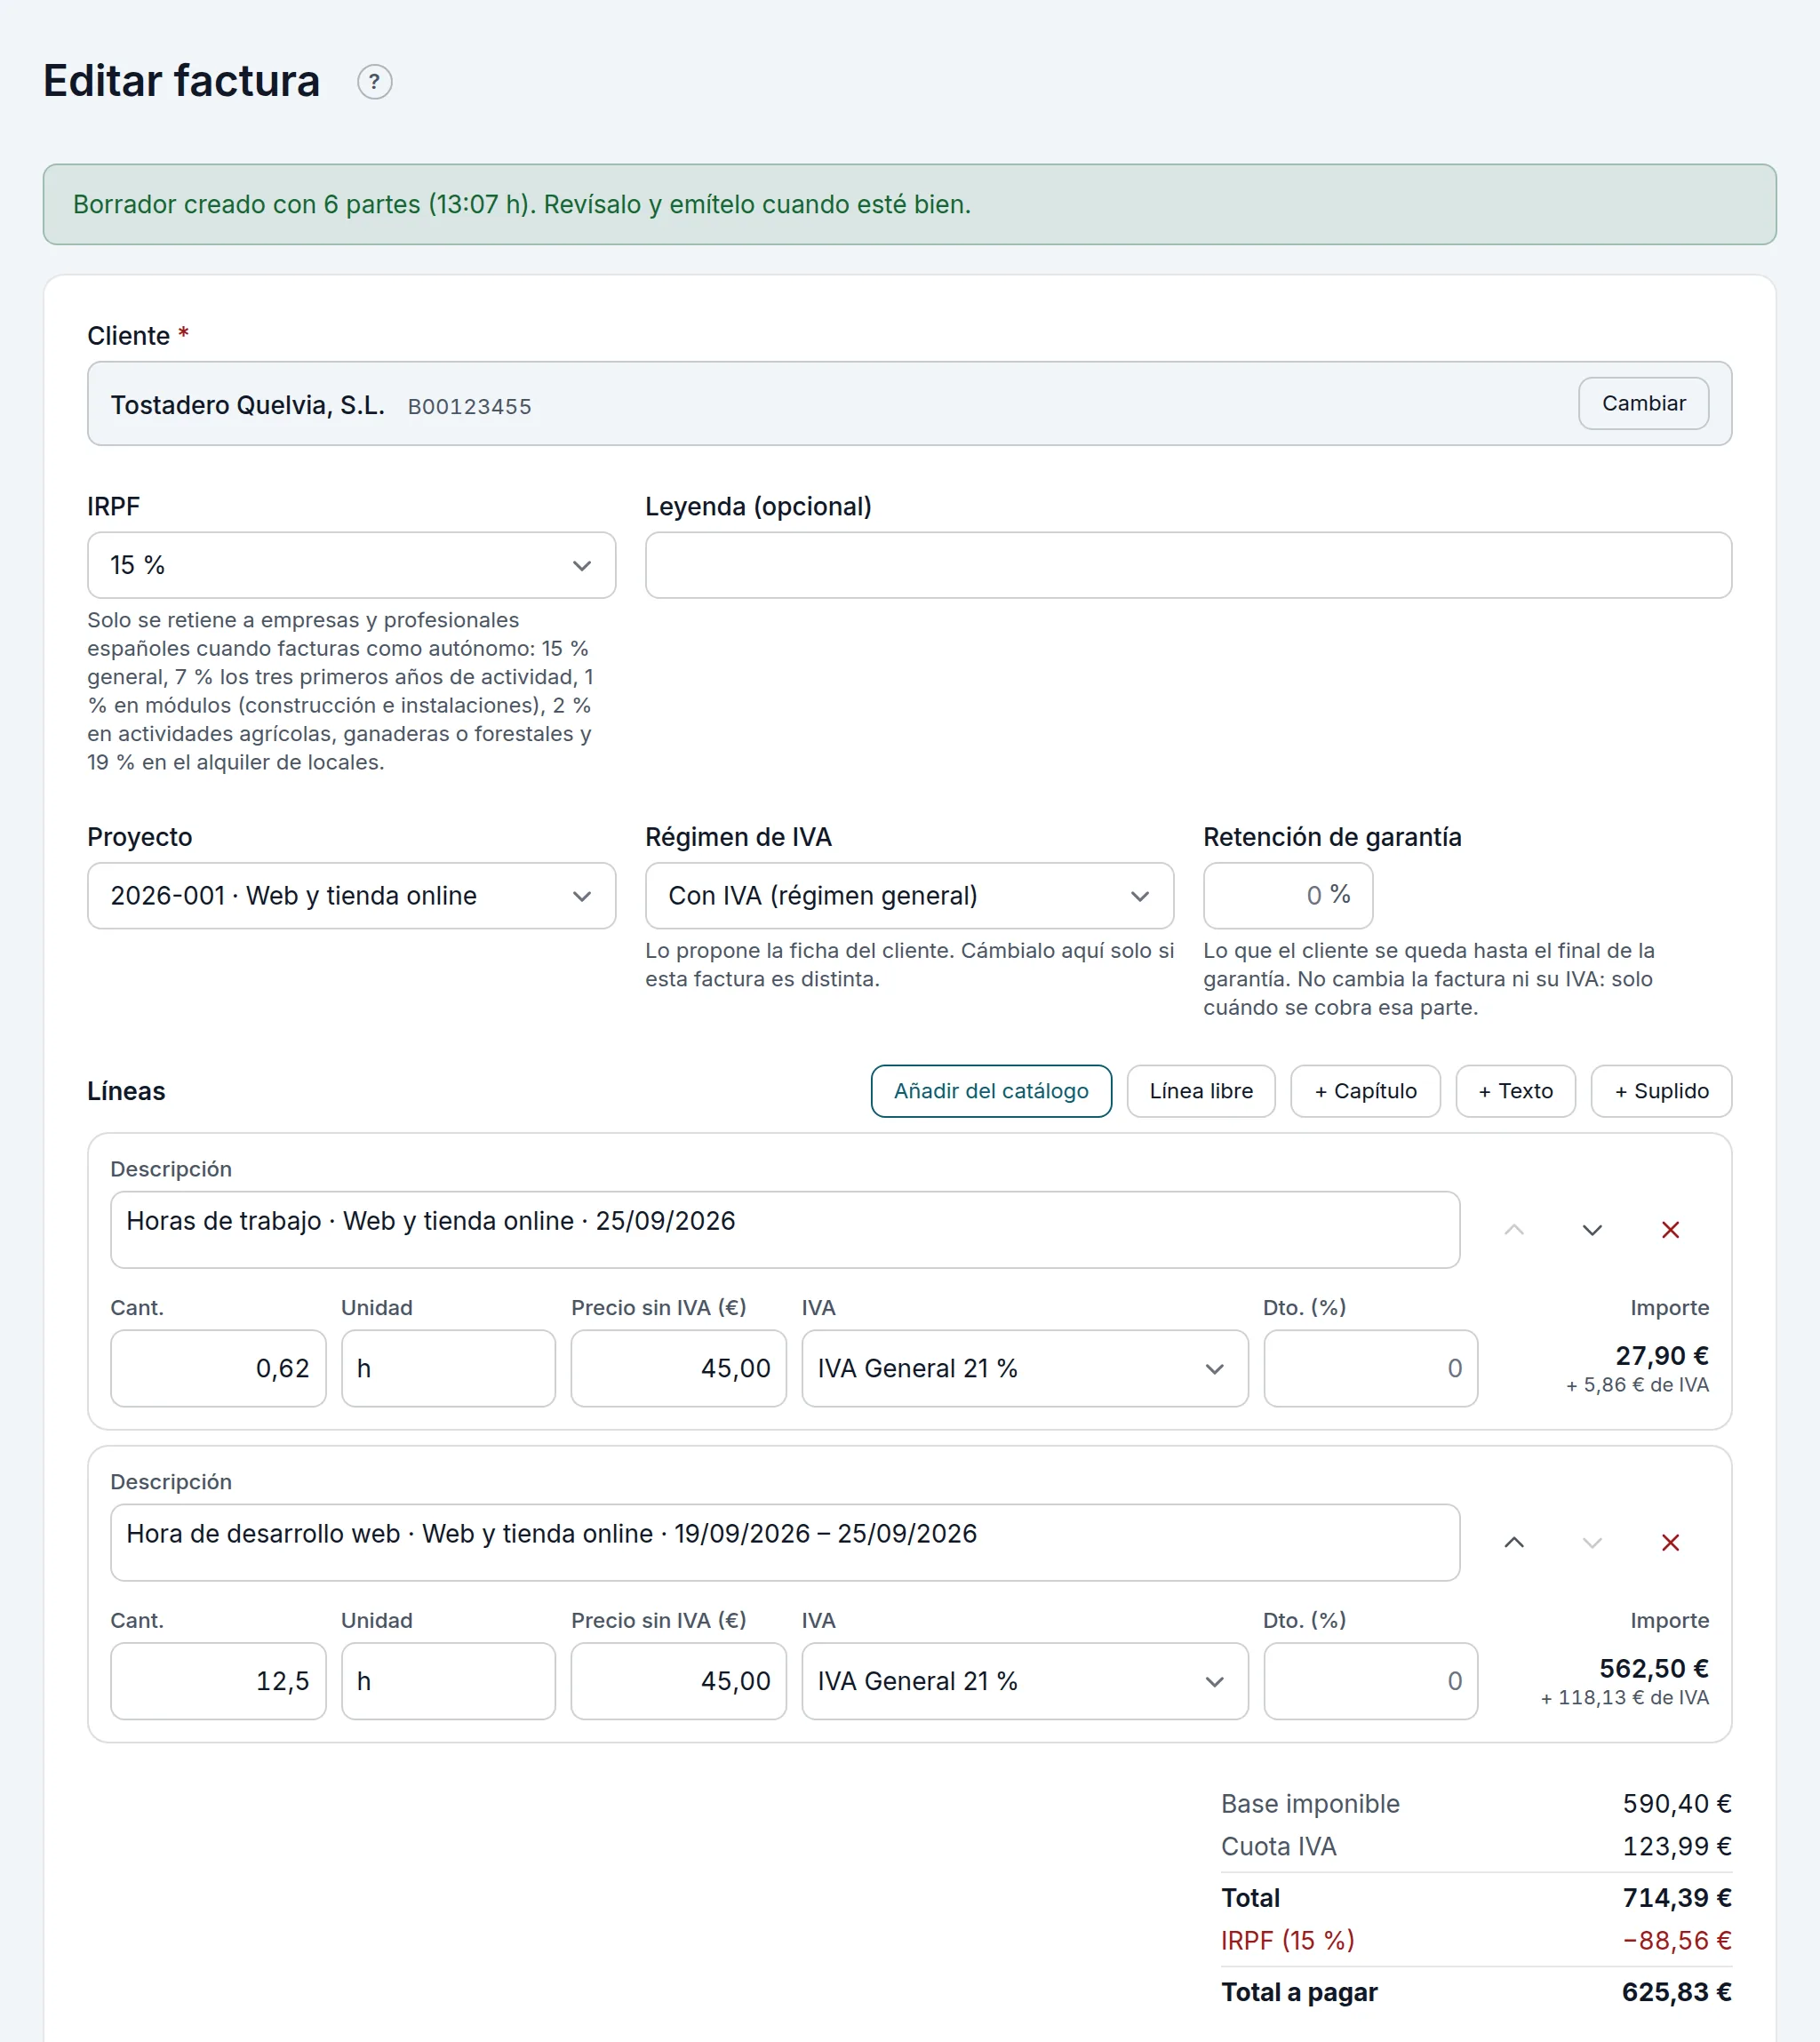The width and height of the screenshot is (1820, 2042).
Task: Click the Cambiar client button
Action: point(1643,403)
